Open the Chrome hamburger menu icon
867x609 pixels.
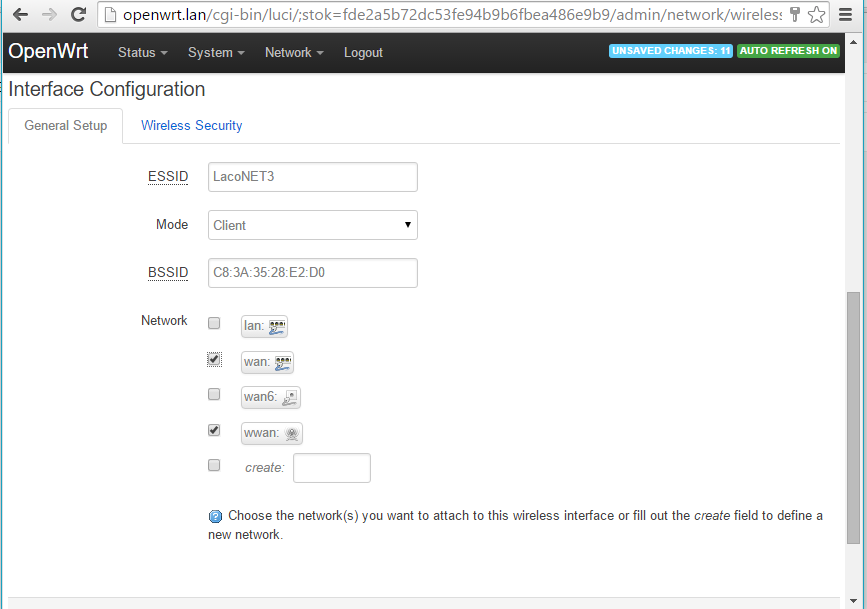click(x=845, y=15)
